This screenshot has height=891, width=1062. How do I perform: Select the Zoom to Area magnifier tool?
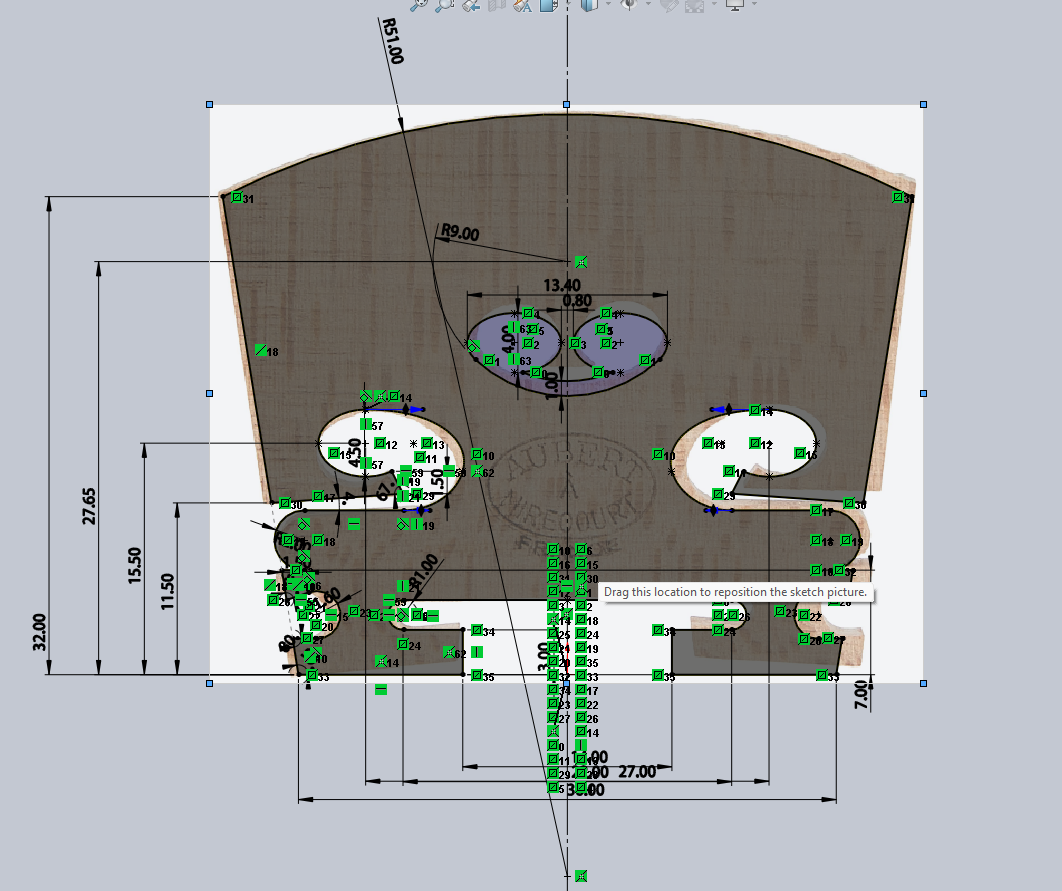coord(445,5)
